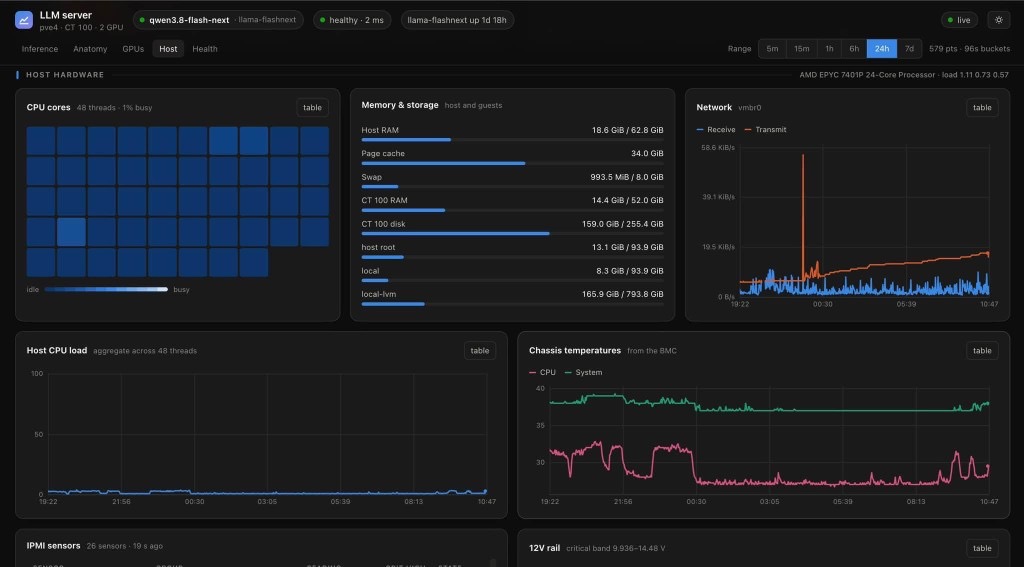Click the brightest CPU core cell in fourth row
This screenshot has width=1024, height=567.
[71, 232]
